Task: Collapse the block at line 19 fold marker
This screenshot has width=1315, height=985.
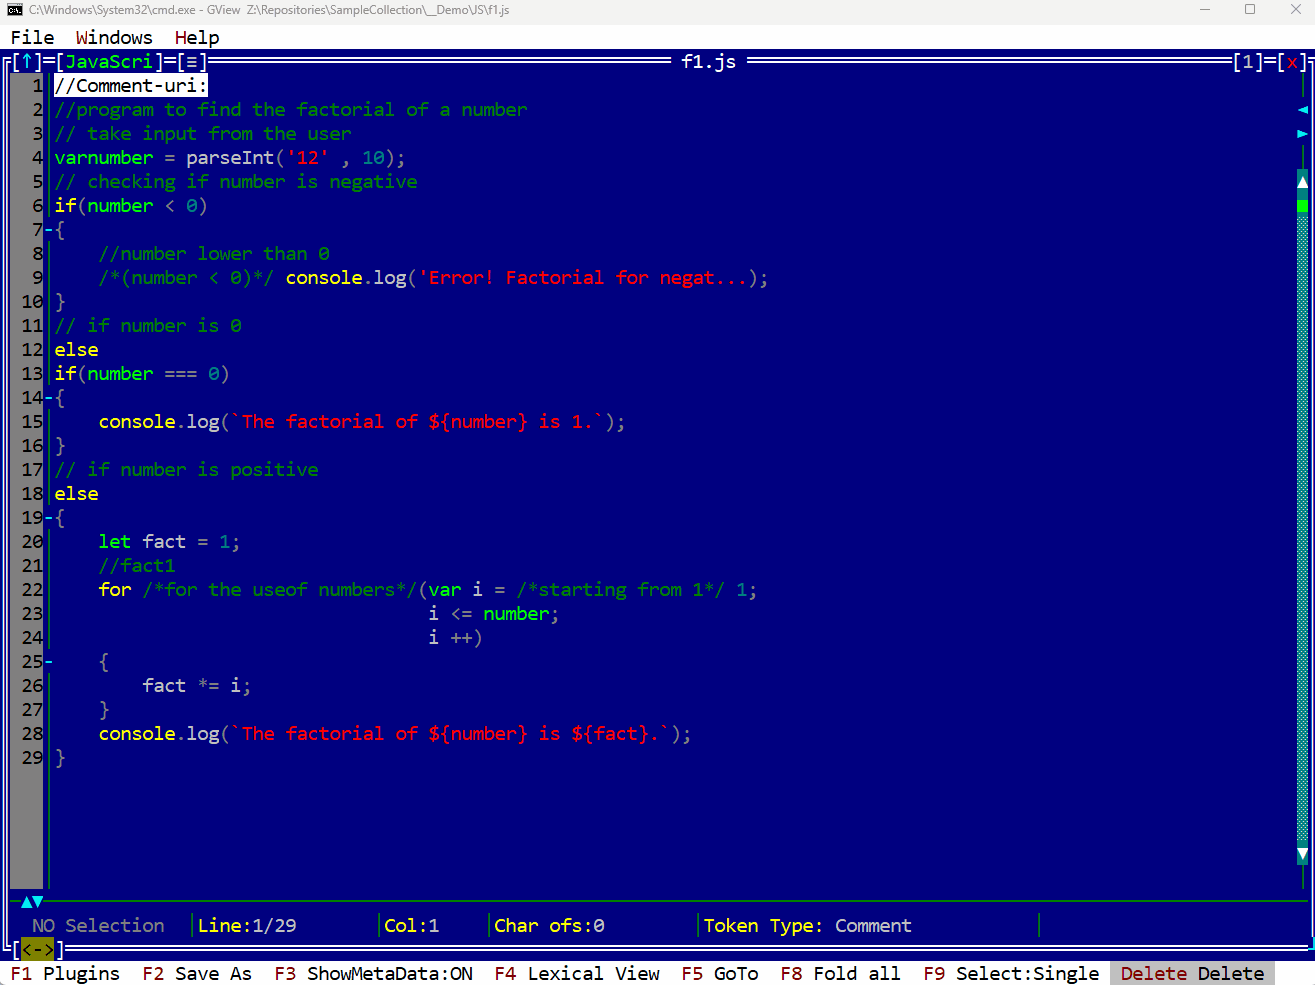Action: point(47,517)
